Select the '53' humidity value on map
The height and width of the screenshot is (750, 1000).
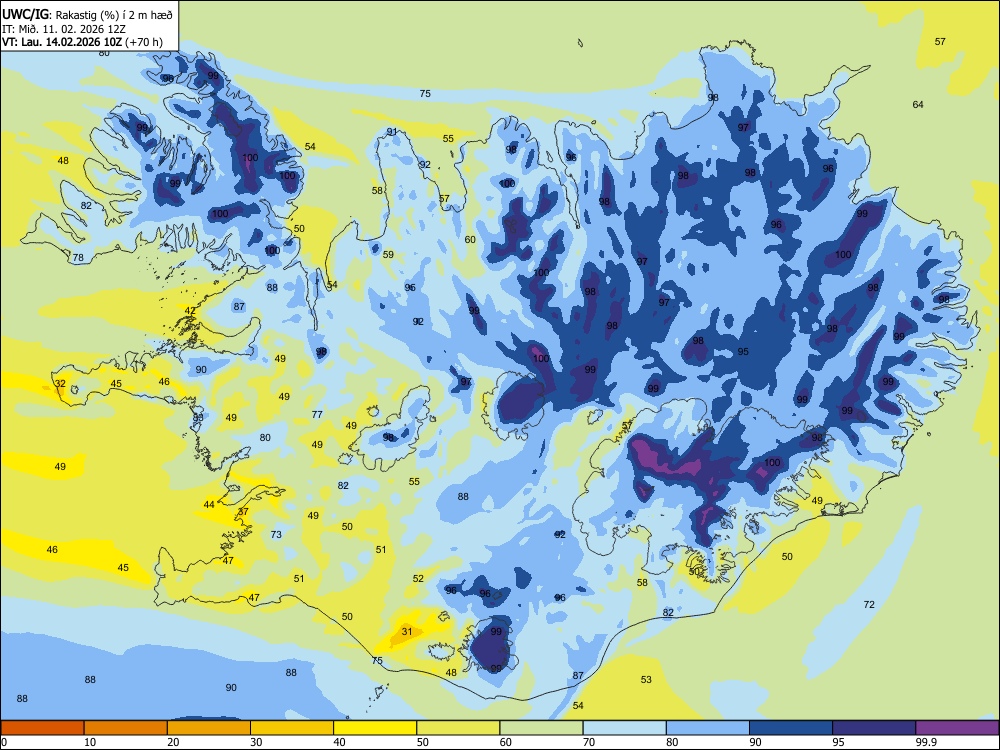(x=646, y=679)
